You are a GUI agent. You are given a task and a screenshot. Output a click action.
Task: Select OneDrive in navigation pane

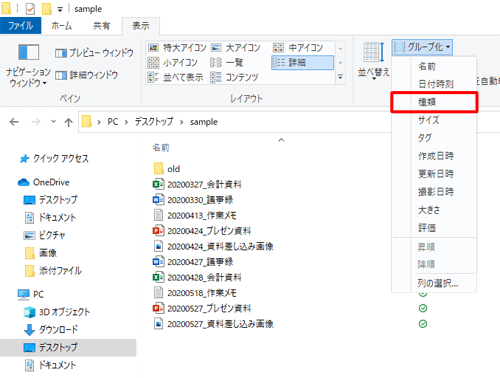tap(44, 182)
